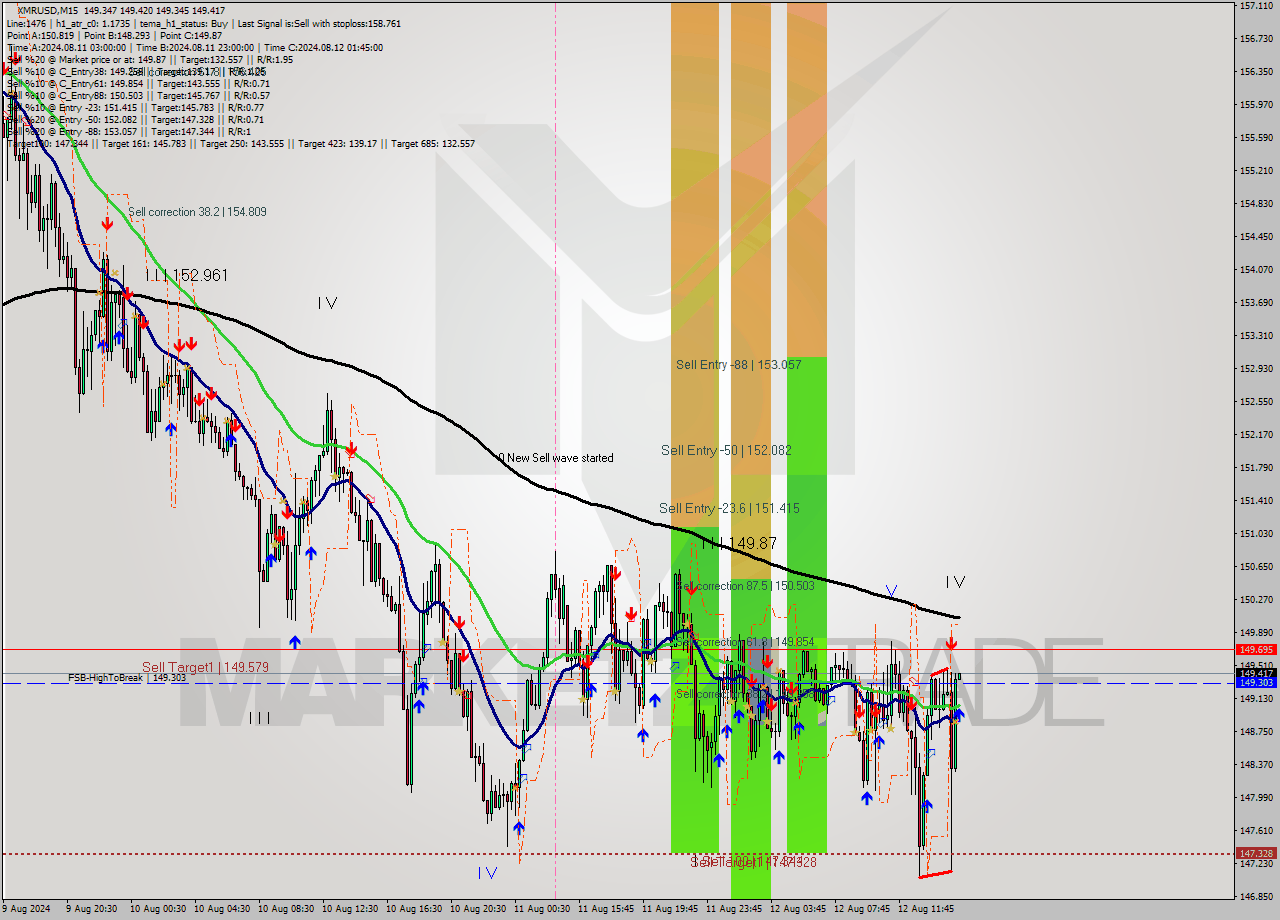
Task: Click the '10 Aug 12:30' time axis label
Action: pyautogui.click(x=350, y=910)
